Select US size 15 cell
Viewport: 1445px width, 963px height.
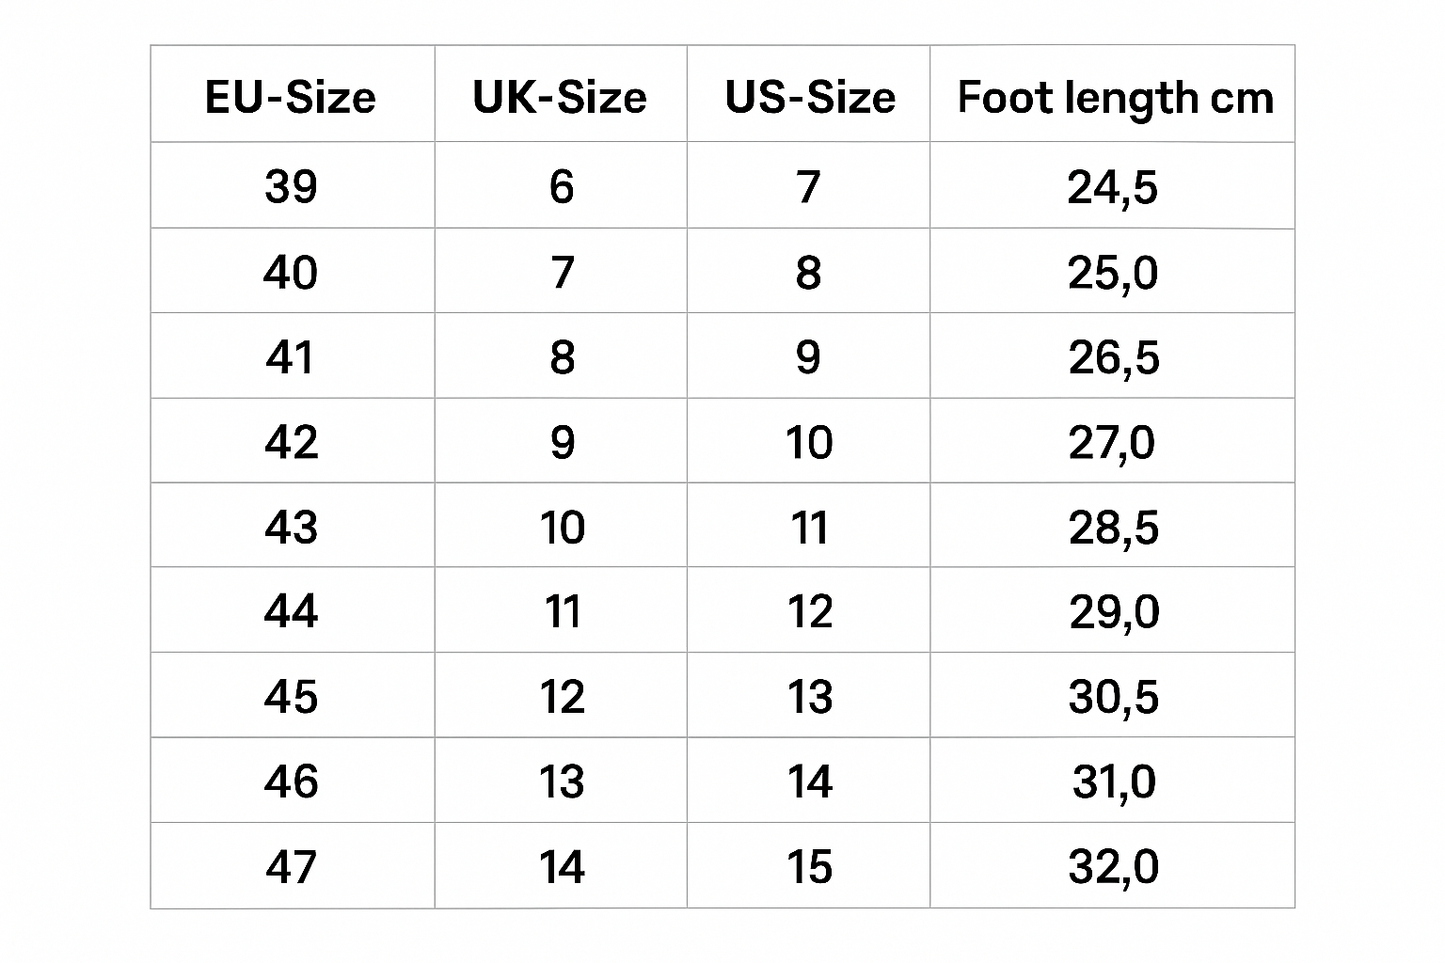[x=809, y=866]
